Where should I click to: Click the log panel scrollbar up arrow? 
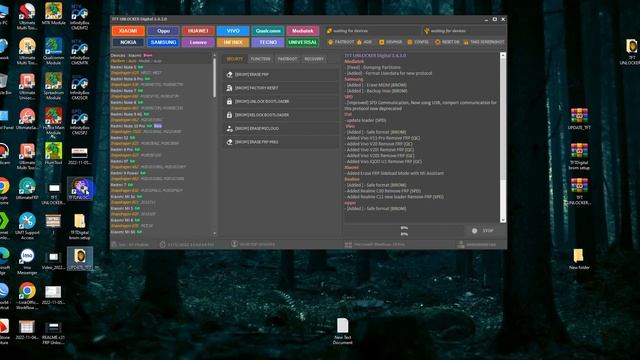pyautogui.click(x=503, y=55)
